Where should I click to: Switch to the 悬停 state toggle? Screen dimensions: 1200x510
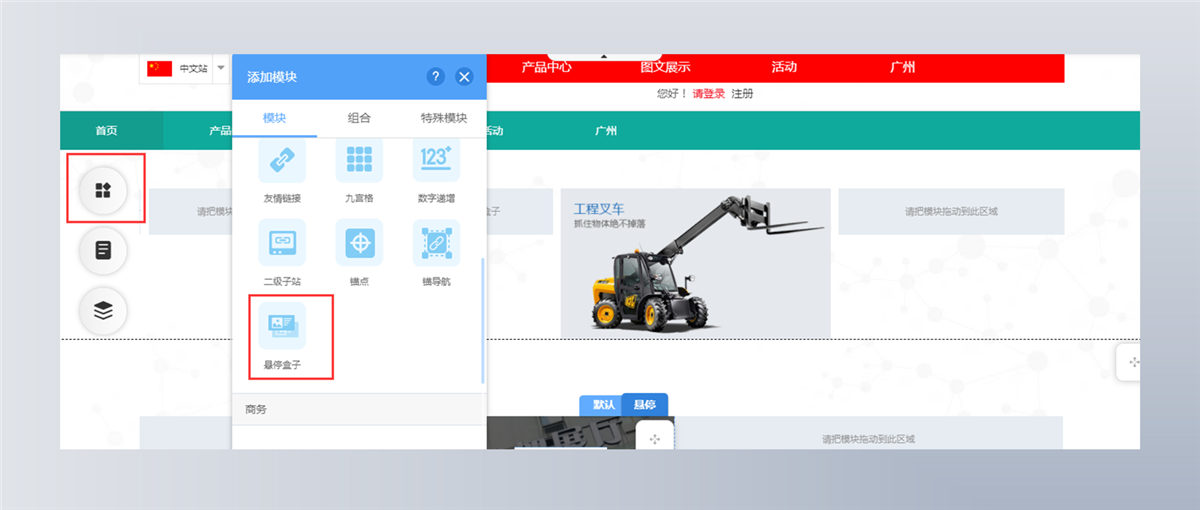[645, 405]
